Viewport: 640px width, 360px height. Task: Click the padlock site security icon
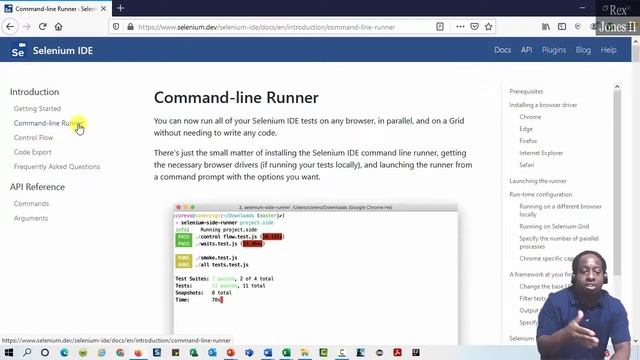tap(130, 27)
